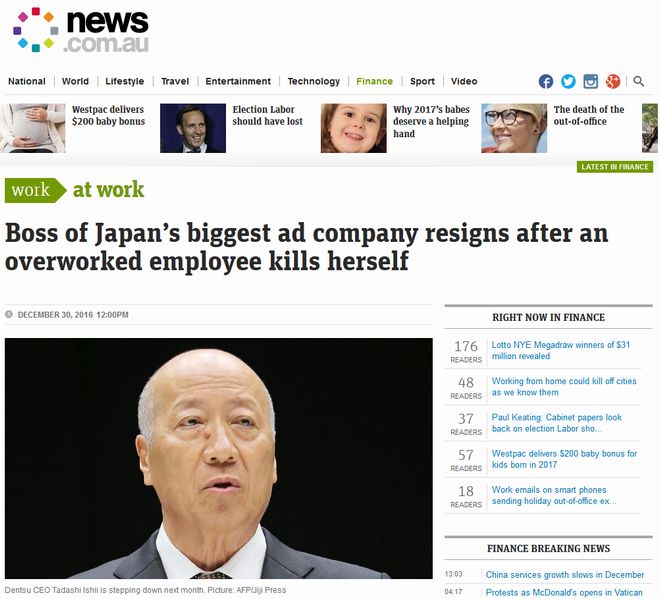Read China services growth slows article

point(565,575)
